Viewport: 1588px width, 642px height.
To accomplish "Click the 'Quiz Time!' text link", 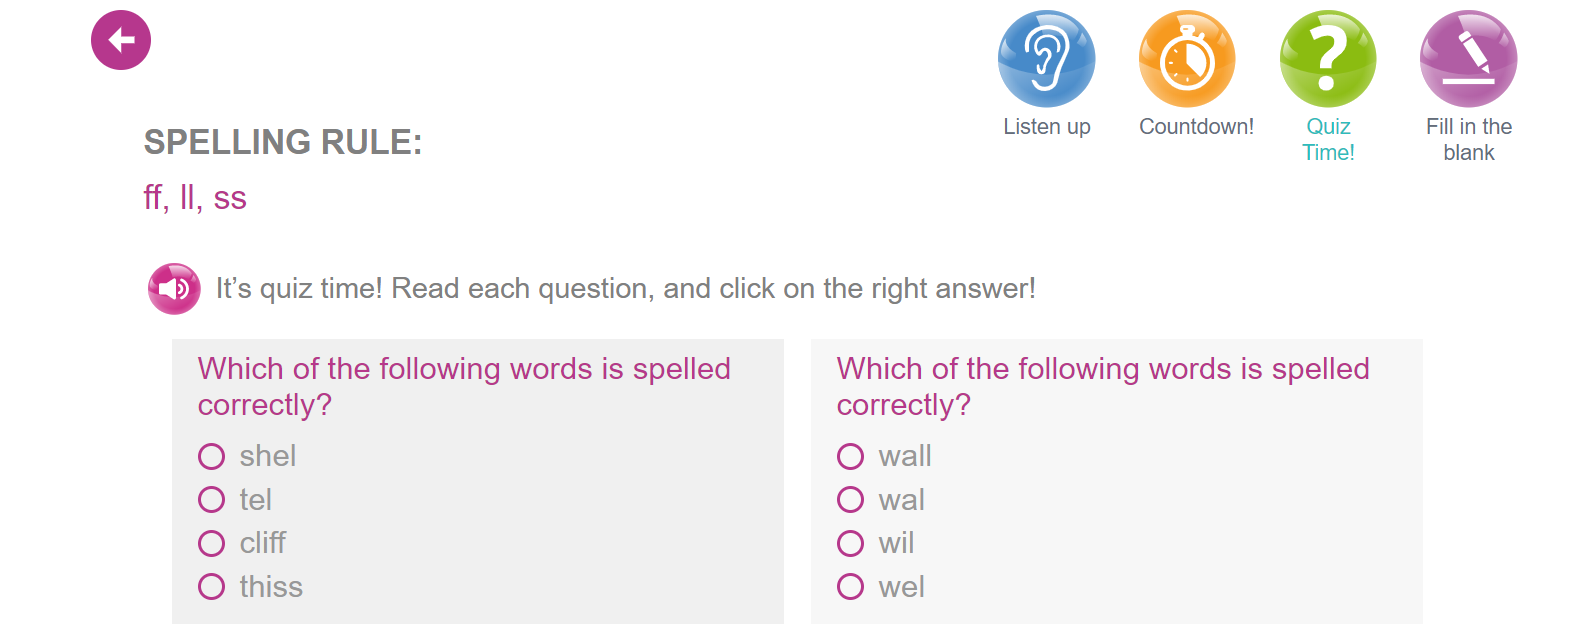I will [1328, 140].
